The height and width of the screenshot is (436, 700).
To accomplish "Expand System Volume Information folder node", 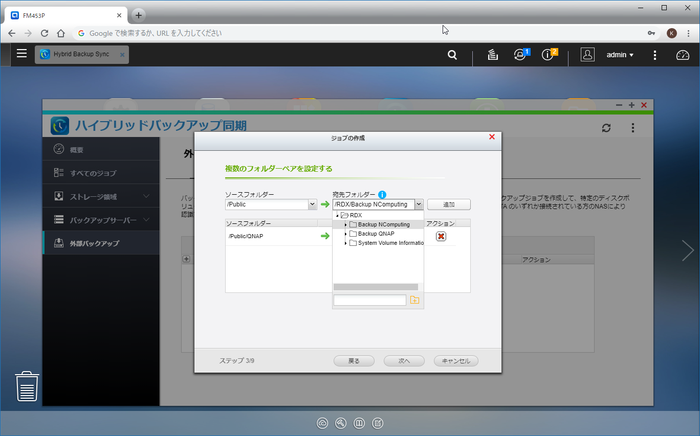I will 345,243.
